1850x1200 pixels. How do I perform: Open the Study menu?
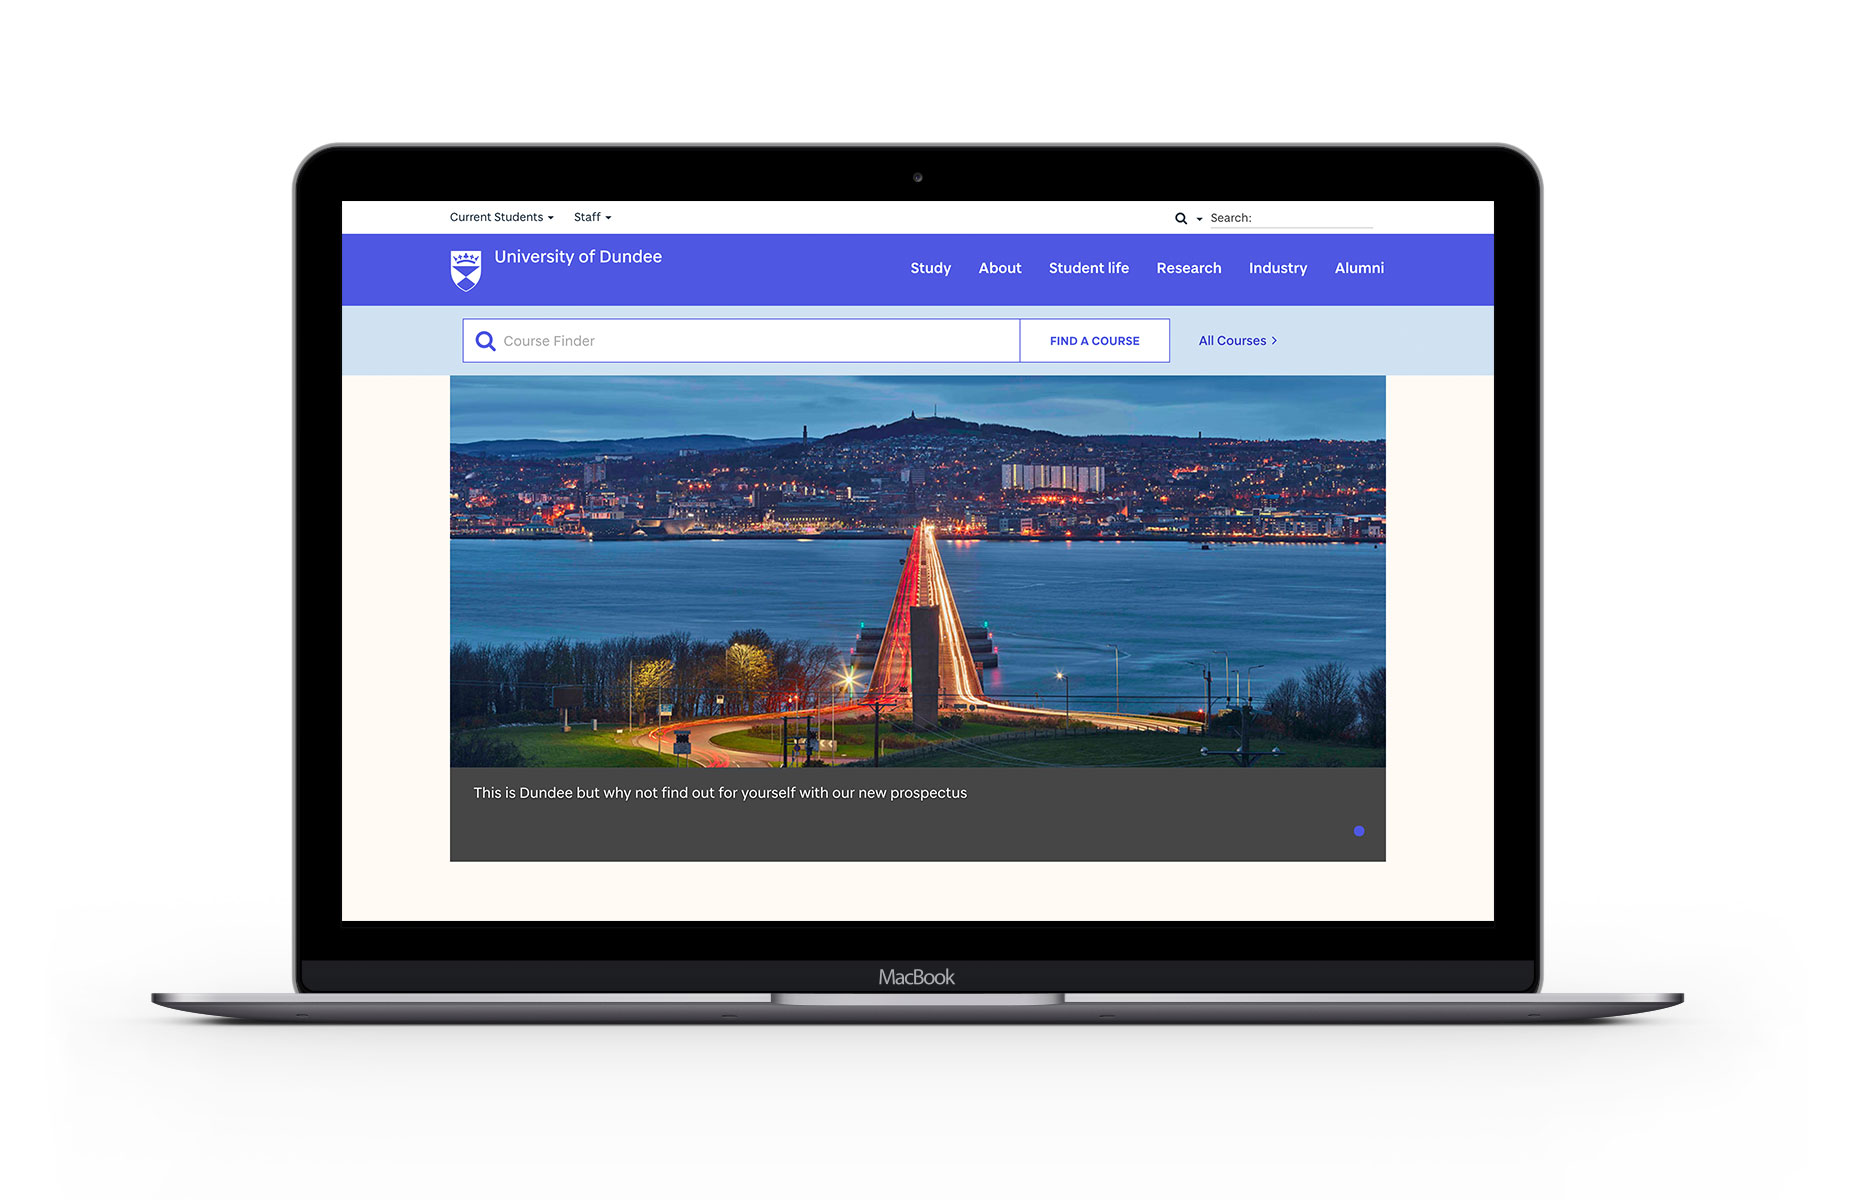pyautogui.click(x=930, y=268)
